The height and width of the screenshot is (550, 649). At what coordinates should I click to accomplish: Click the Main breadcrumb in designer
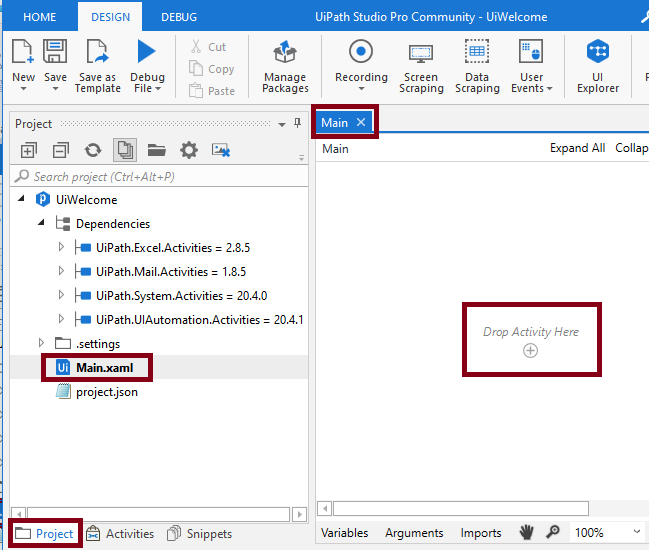click(x=335, y=149)
